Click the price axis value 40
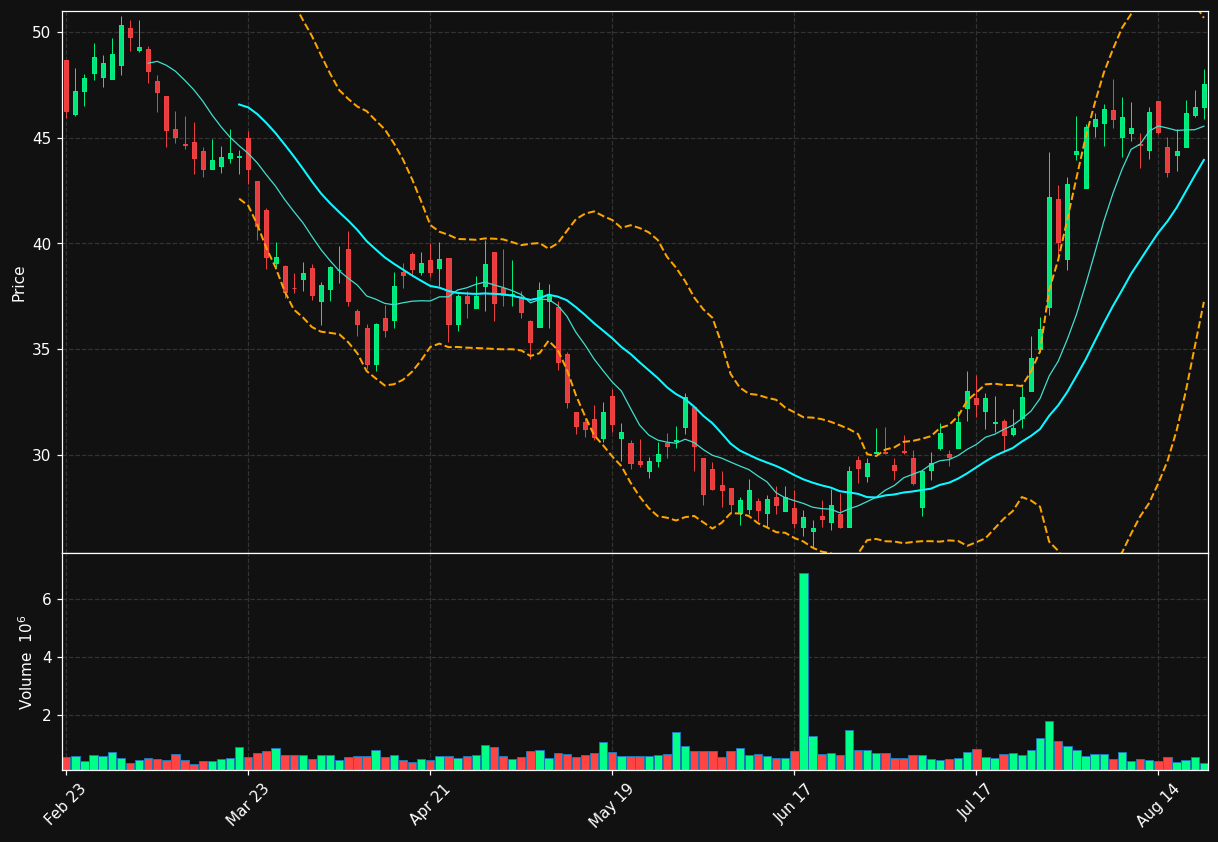This screenshot has height=842, width=1218. point(40,244)
